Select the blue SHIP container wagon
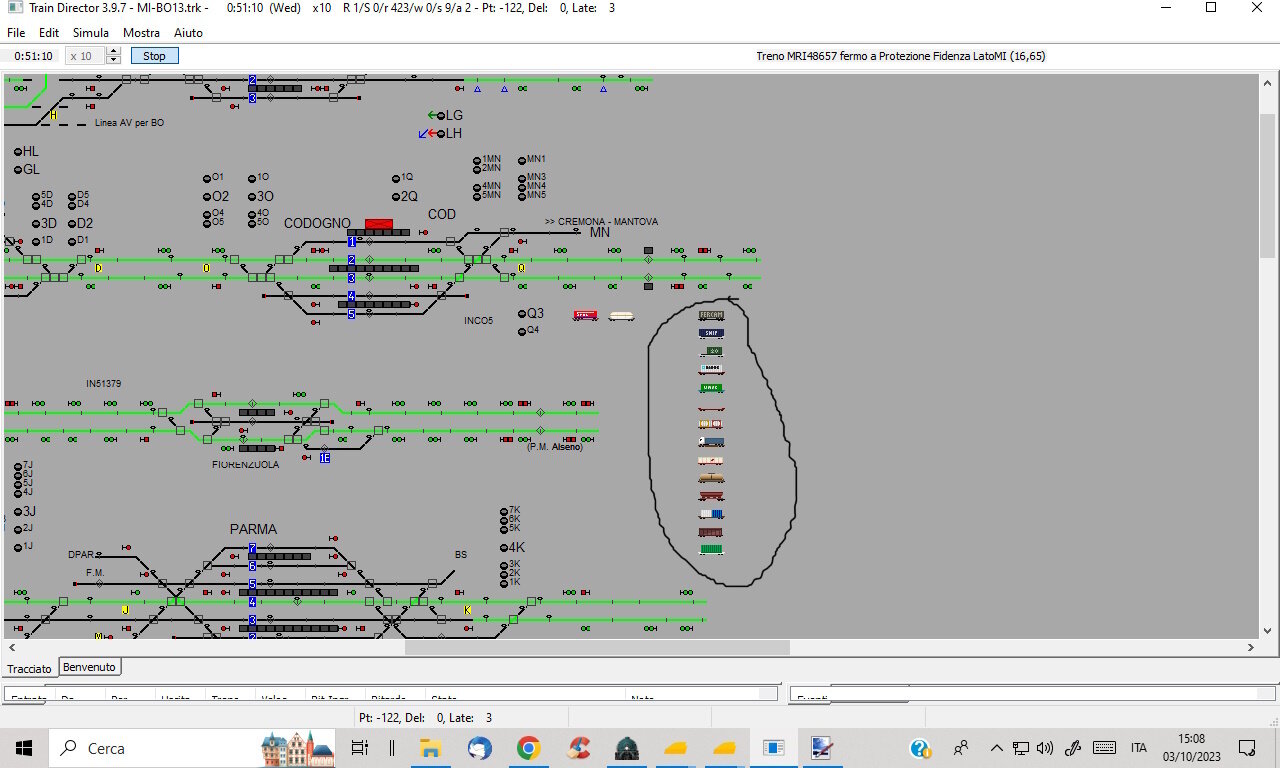 [x=711, y=333]
